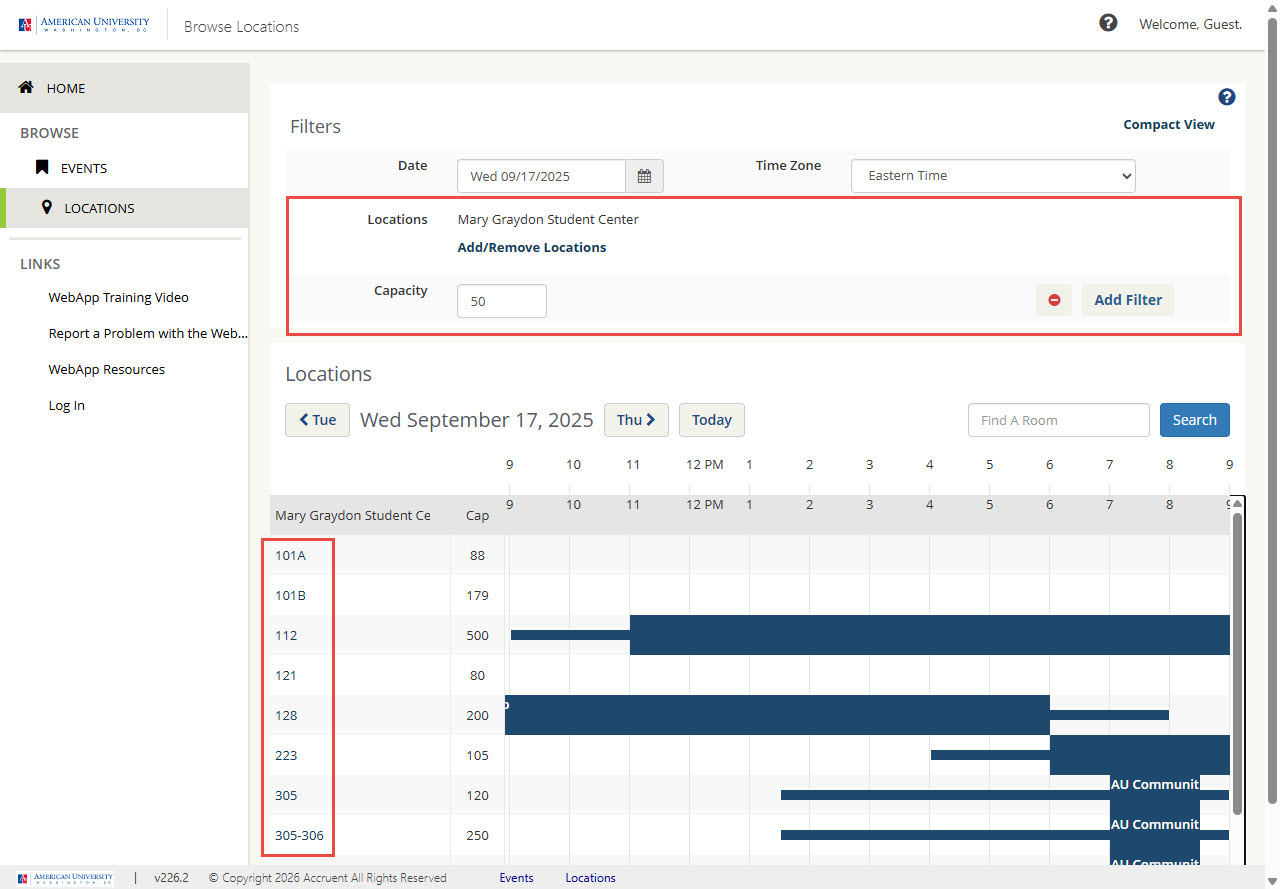This screenshot has height=889, width=1280.
Task: Click the Add Filter button
Action: [1128, 300]
